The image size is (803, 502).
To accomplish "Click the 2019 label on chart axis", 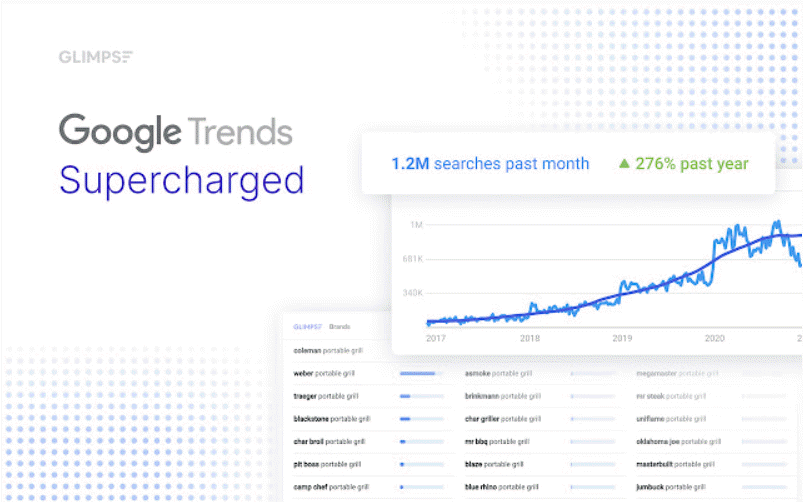I will click(x=622, y=338).
